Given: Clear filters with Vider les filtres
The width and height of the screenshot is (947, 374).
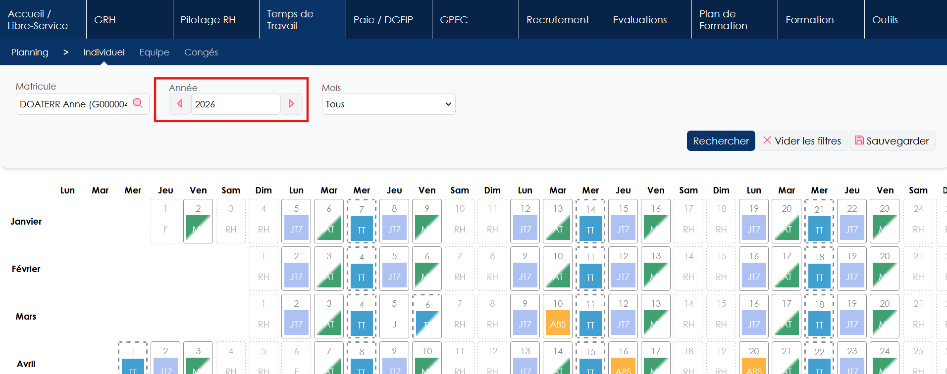Looking at the screenshot, I should [802, 141].
